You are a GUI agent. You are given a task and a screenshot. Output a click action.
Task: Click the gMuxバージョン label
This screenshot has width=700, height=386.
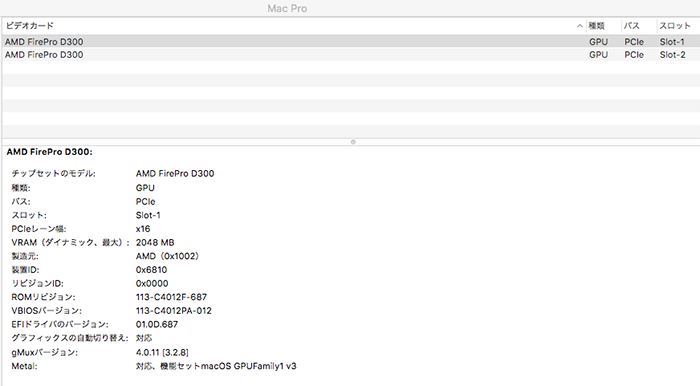coord(45,352)
